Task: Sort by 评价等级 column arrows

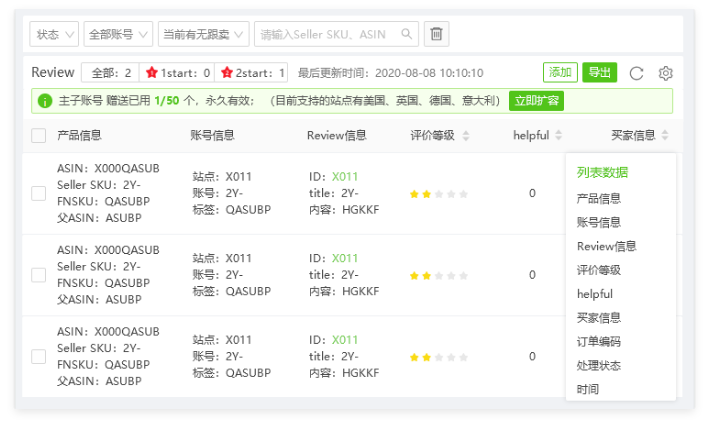Action: (x=466, y=135)
